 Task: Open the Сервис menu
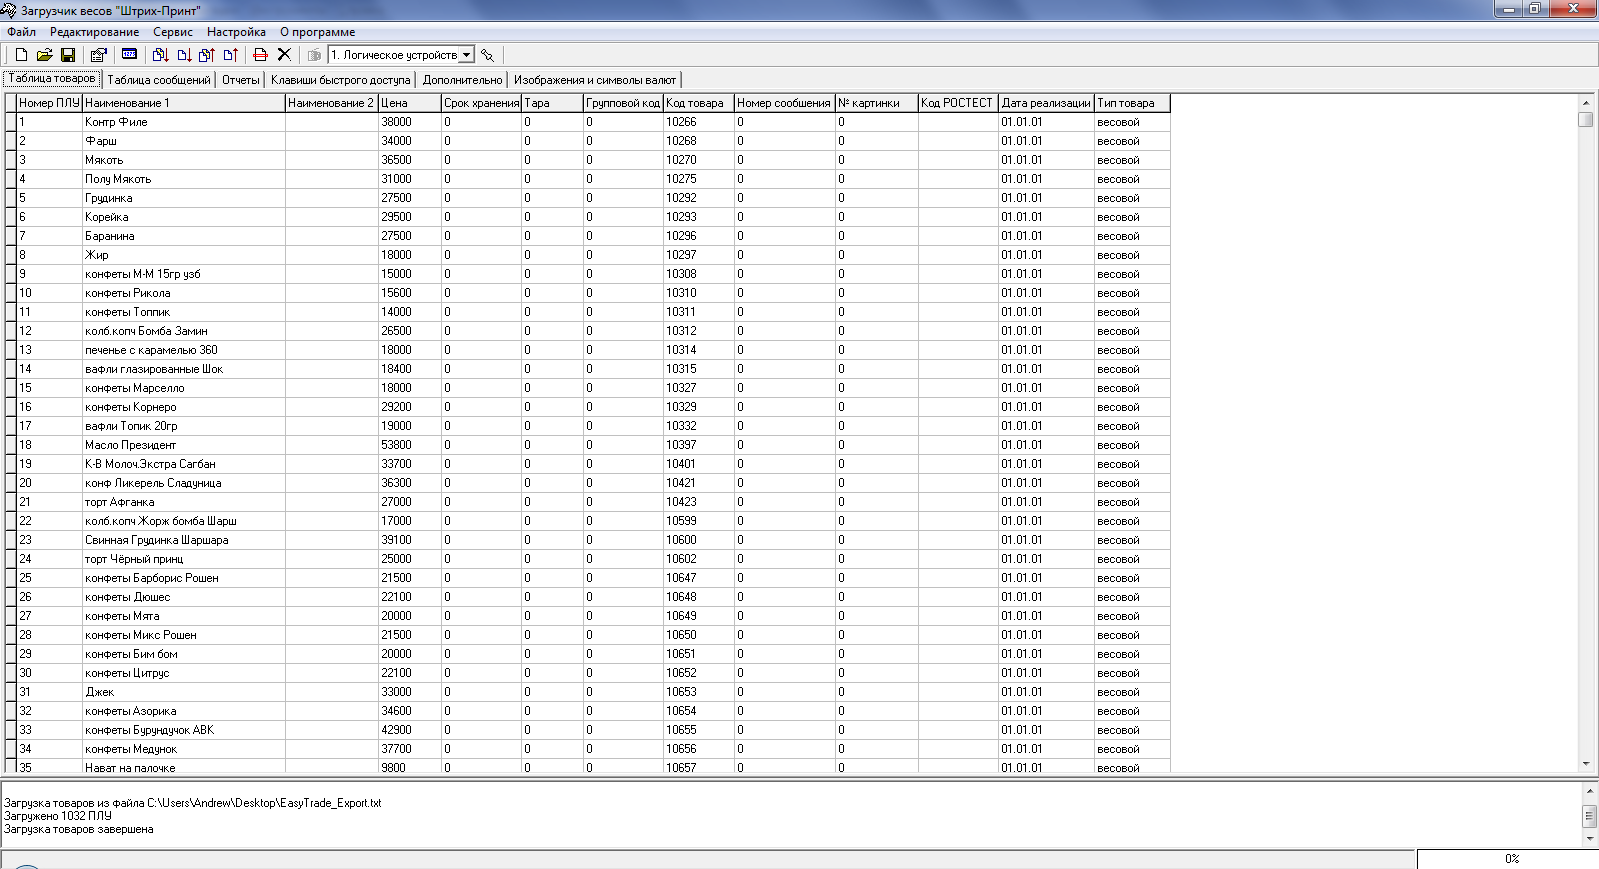coord(173,32)
